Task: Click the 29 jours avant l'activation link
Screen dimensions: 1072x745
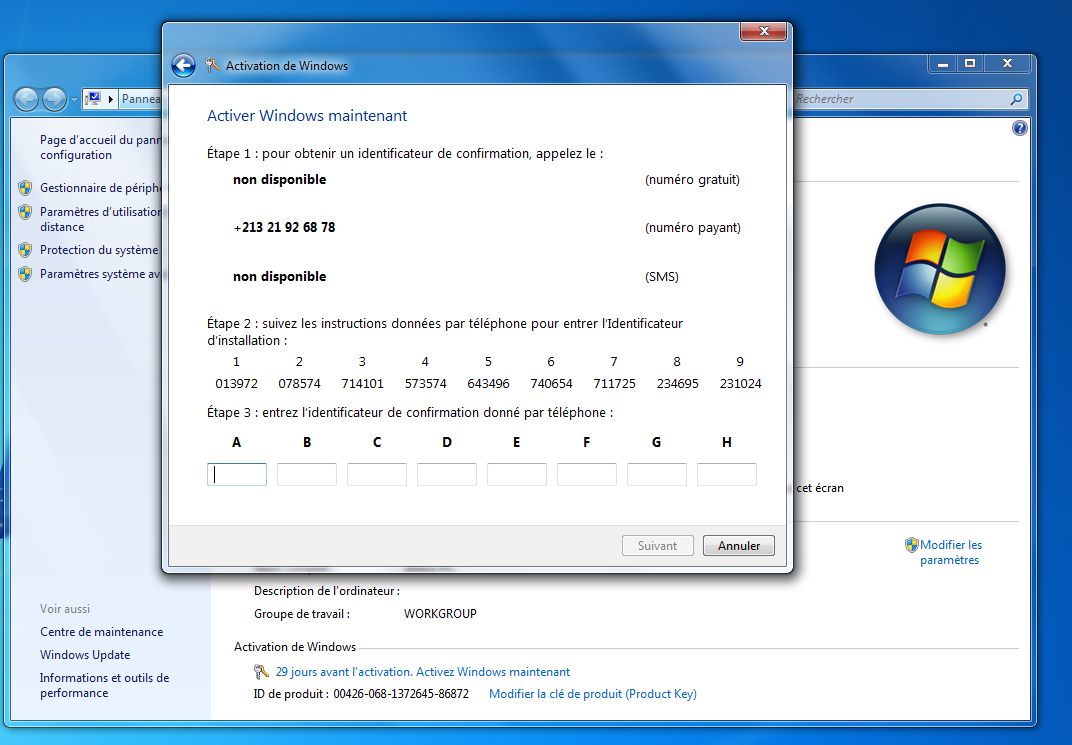Action: pos(423,672)
